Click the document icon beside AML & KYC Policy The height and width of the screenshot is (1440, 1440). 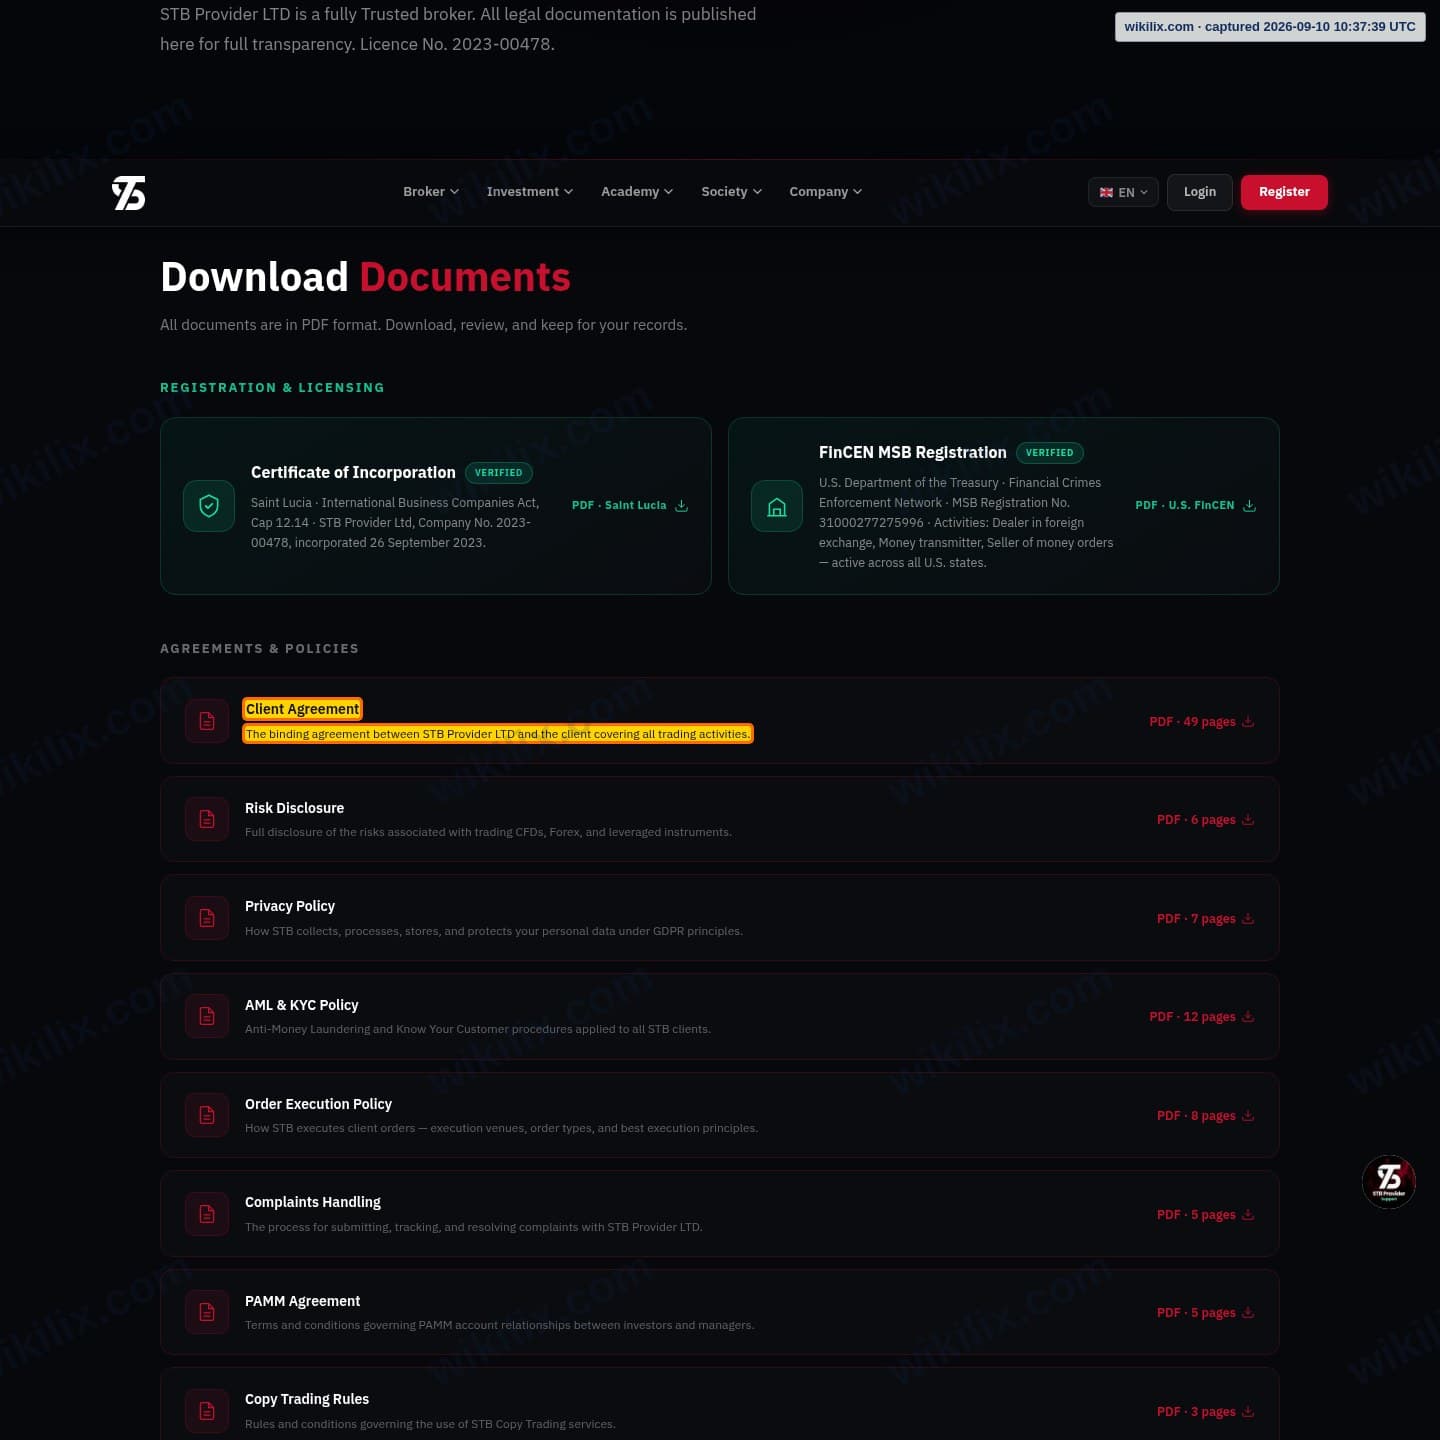coord(207,1016)
